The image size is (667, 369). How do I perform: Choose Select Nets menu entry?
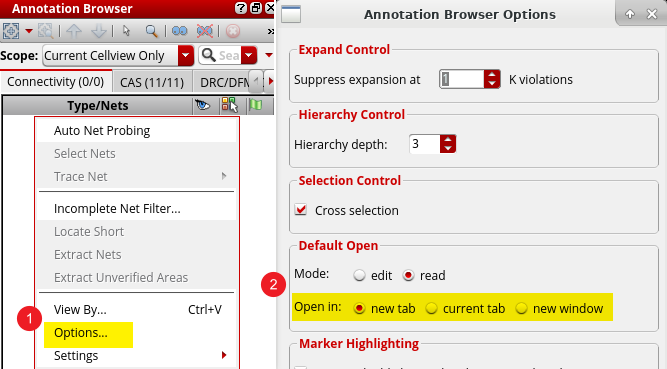tap(137, 154)
